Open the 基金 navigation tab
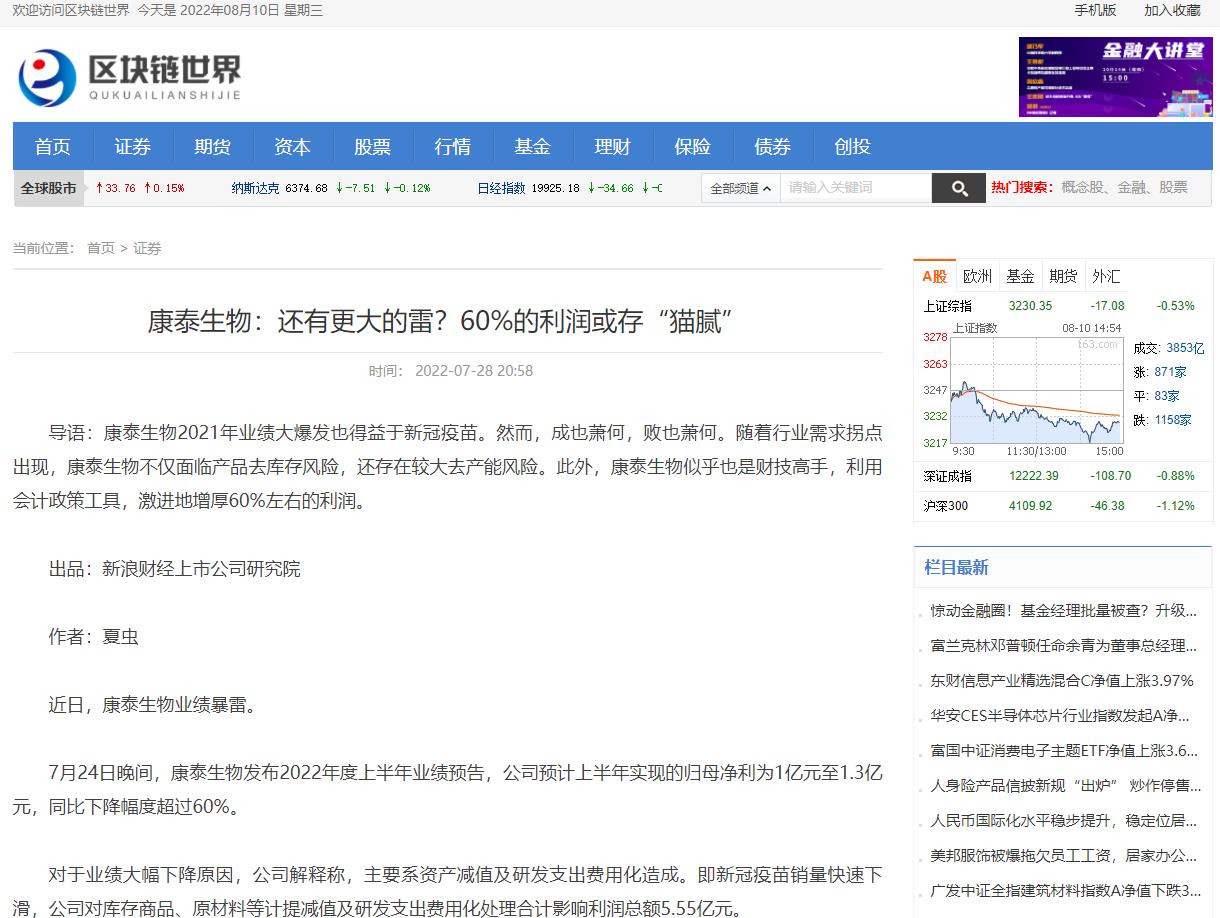 click(x=533, y=147)
